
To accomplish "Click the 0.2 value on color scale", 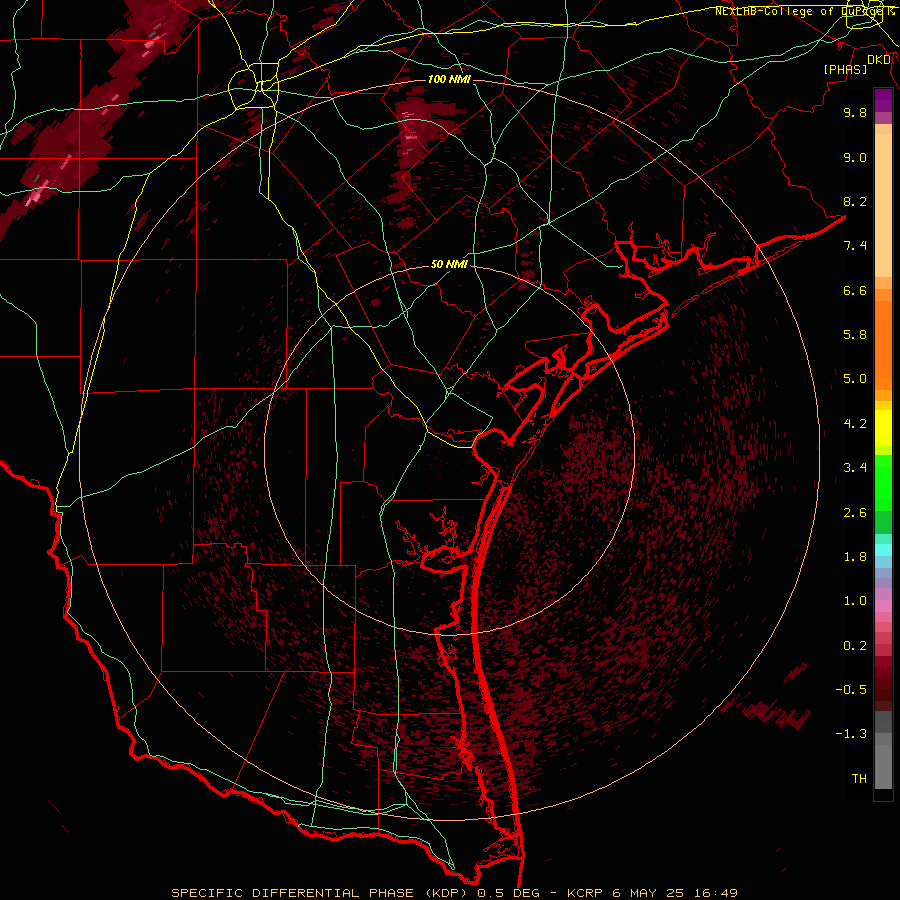I will point(855,646).
